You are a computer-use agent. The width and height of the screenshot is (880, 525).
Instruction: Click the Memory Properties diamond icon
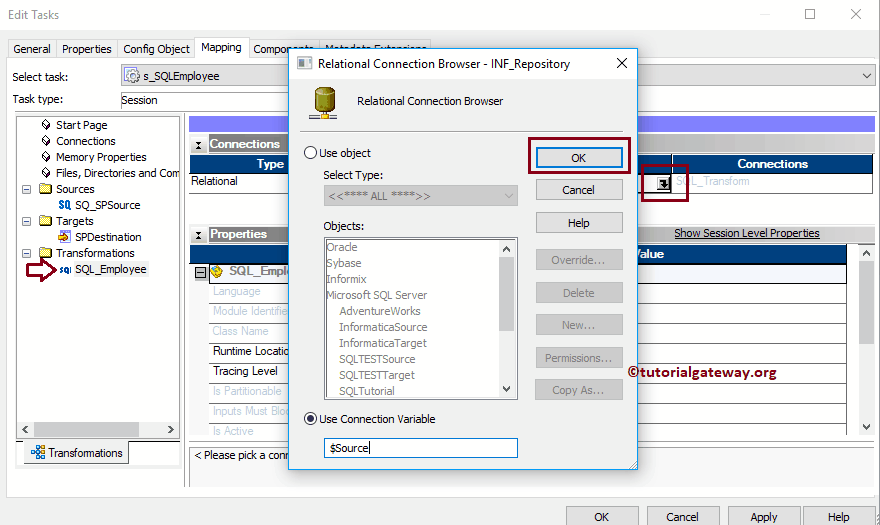[x=46, y=157]
